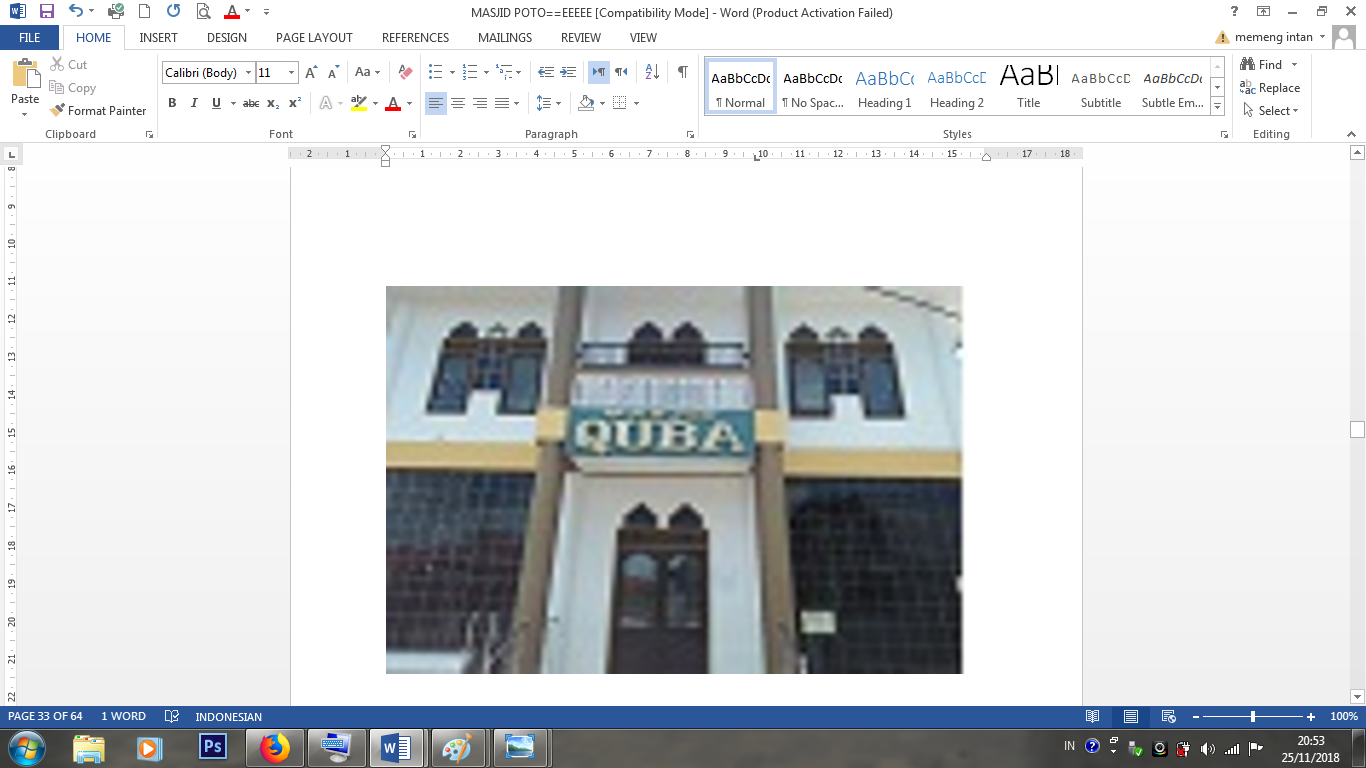Switch to Web Layout view in status bar
Screen dimensions: 1366x768
(1168, 717)
